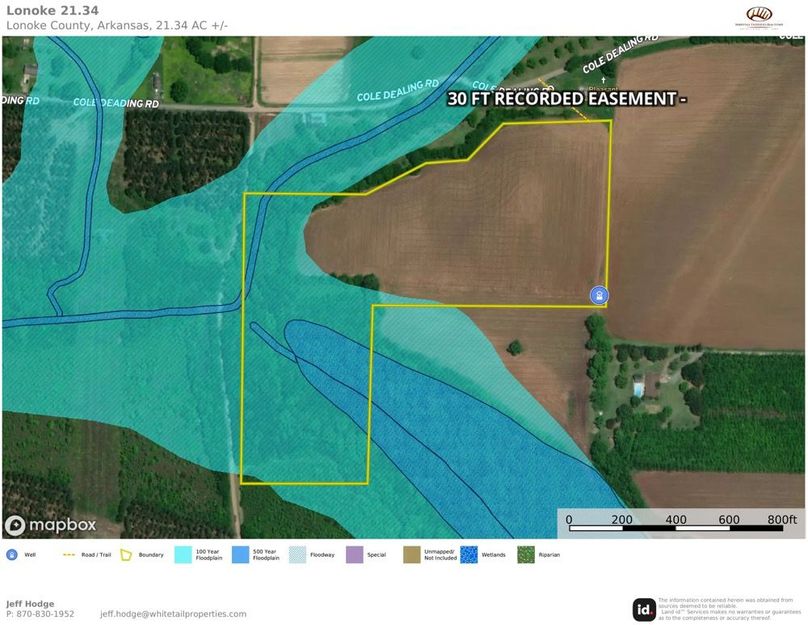Click the purple Special legend swatch
This screenshot has width=808, height=625.
tap(355, 555)
